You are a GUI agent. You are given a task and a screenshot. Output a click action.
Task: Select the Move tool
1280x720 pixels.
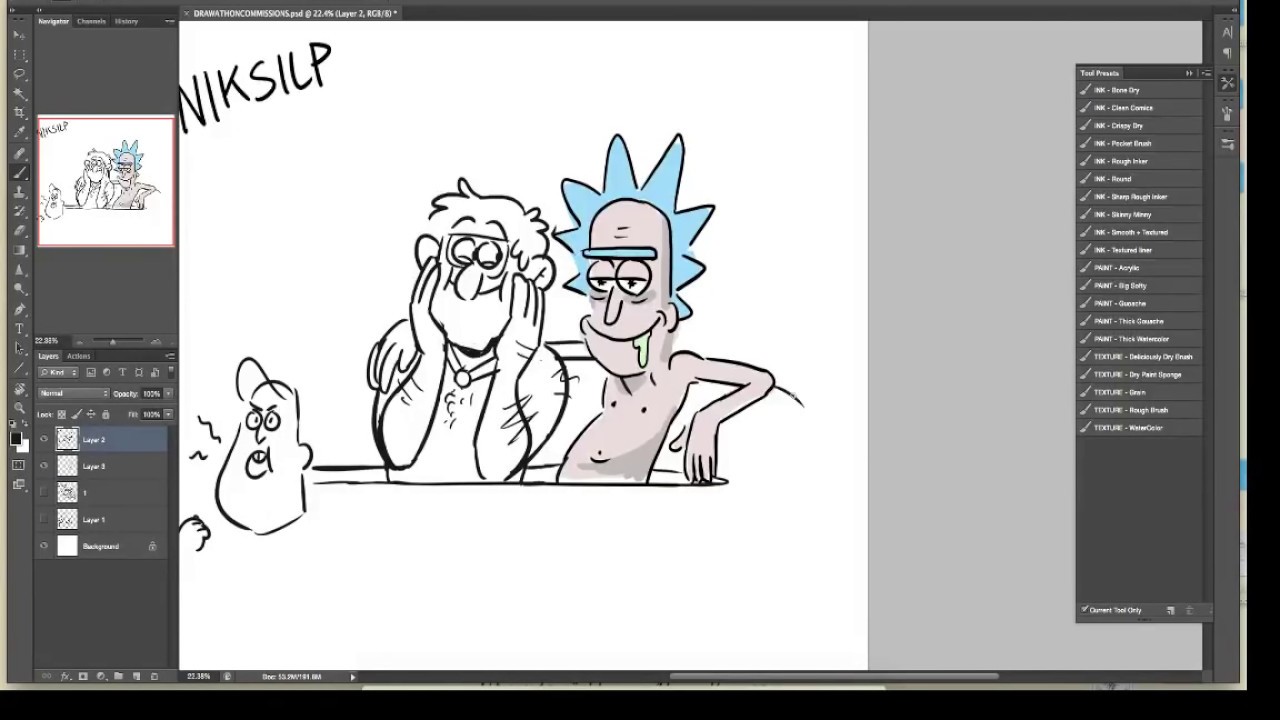pyautogui.click(x=19, y=35)
